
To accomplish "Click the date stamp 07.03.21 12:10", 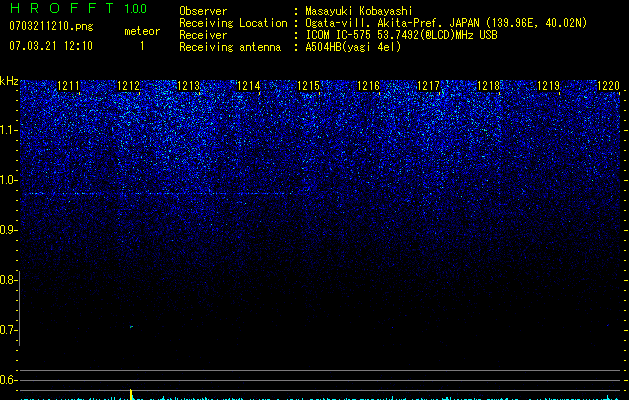I will click(x=51, y=46).
